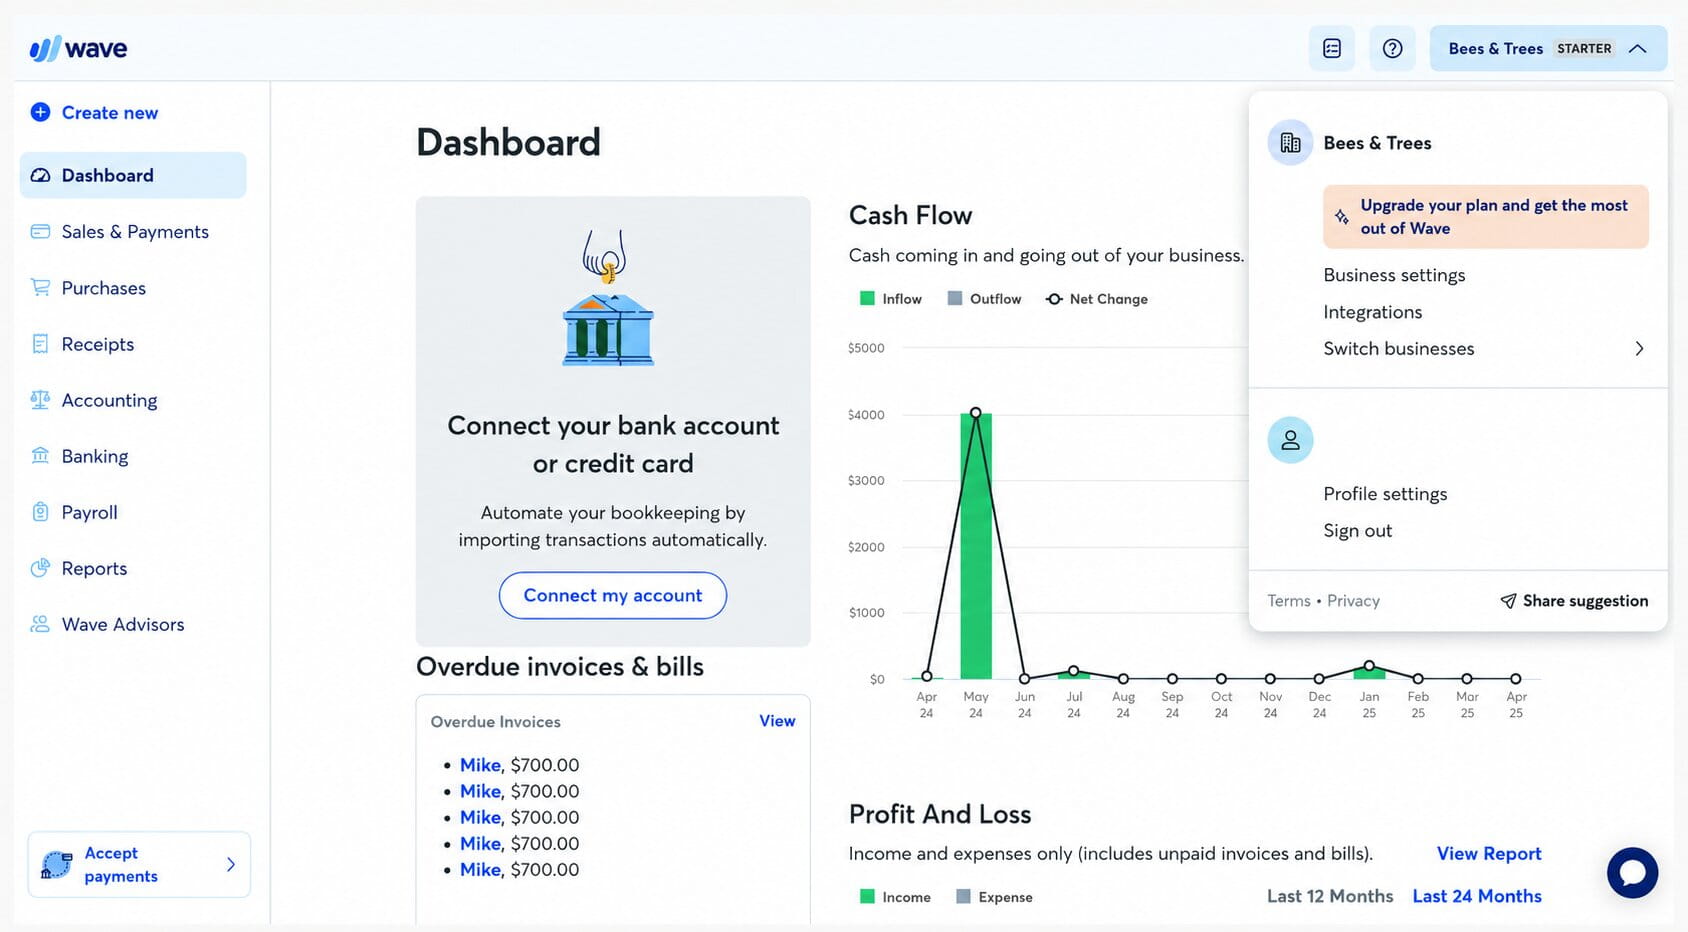Screen dimensions: 1688x932
Task: Click the Terms link
Action: pos(1289,601)
